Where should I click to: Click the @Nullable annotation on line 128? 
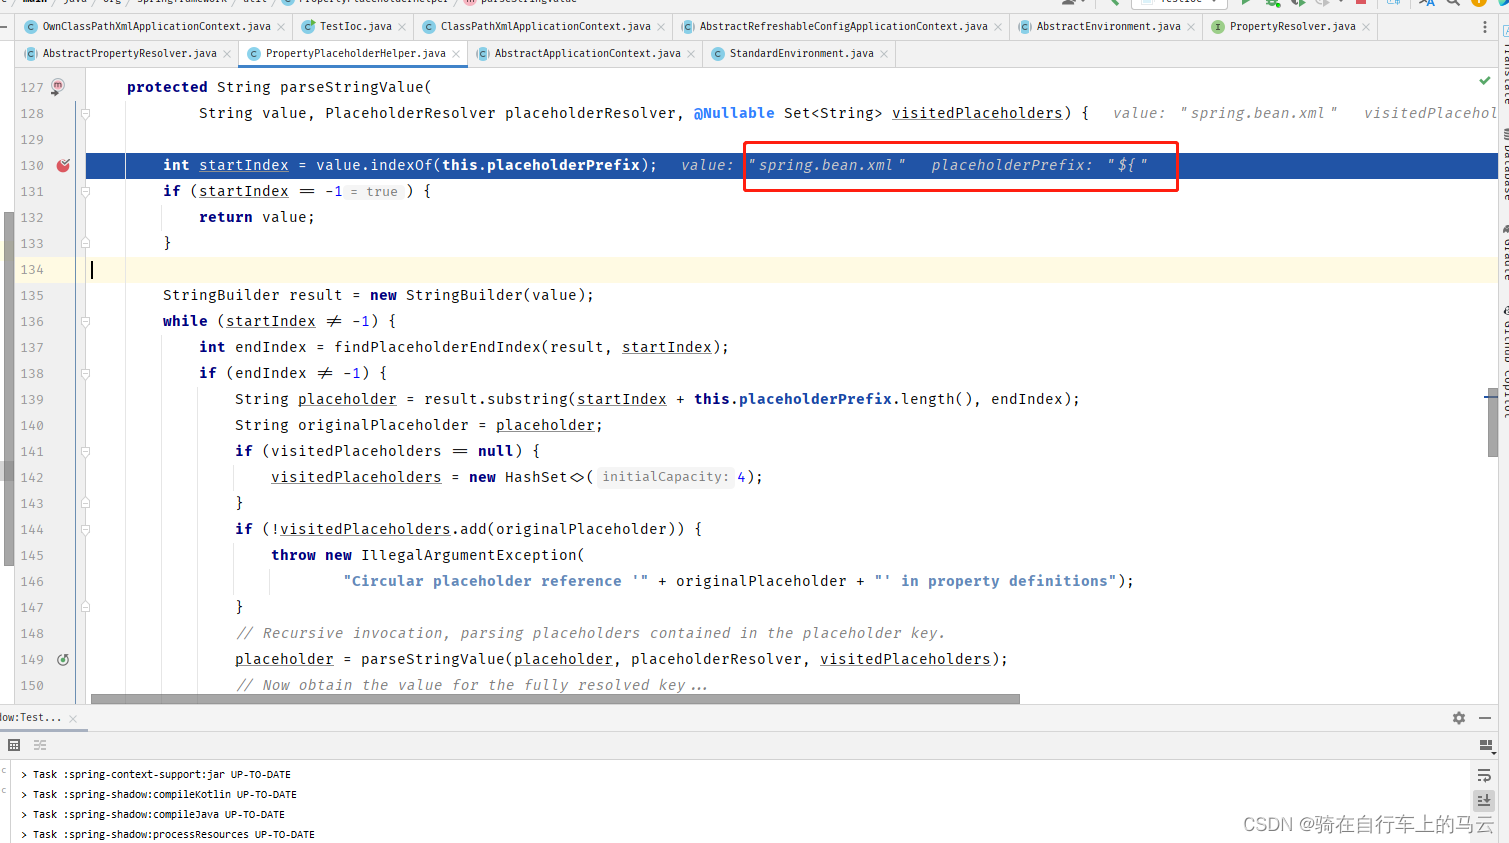734,113
